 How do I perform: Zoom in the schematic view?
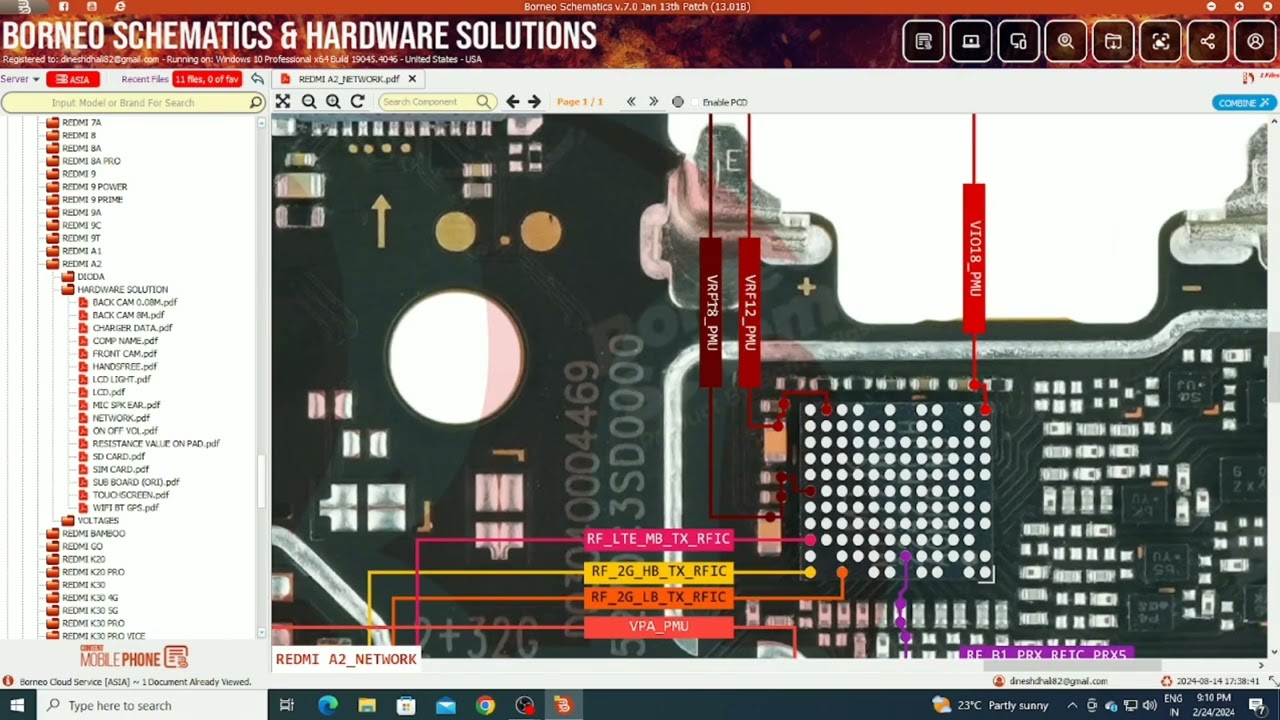(333, 102)
